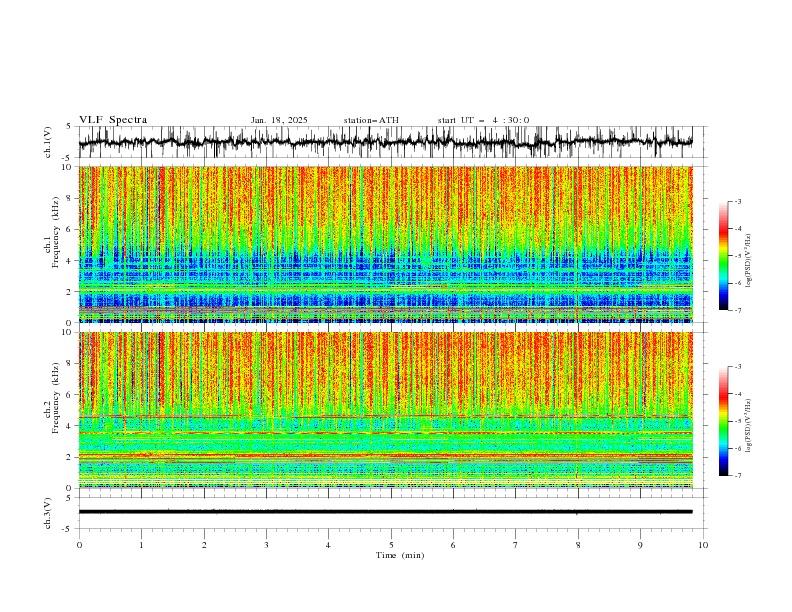The image size is (792, 612).
Task: Click the time axis tick label "2"
Action: 204,545
